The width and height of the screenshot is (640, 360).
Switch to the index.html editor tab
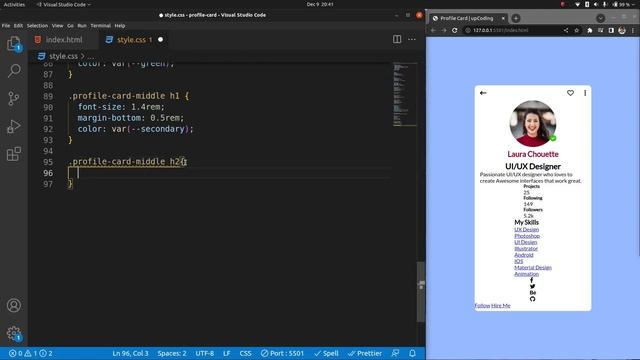64,40
